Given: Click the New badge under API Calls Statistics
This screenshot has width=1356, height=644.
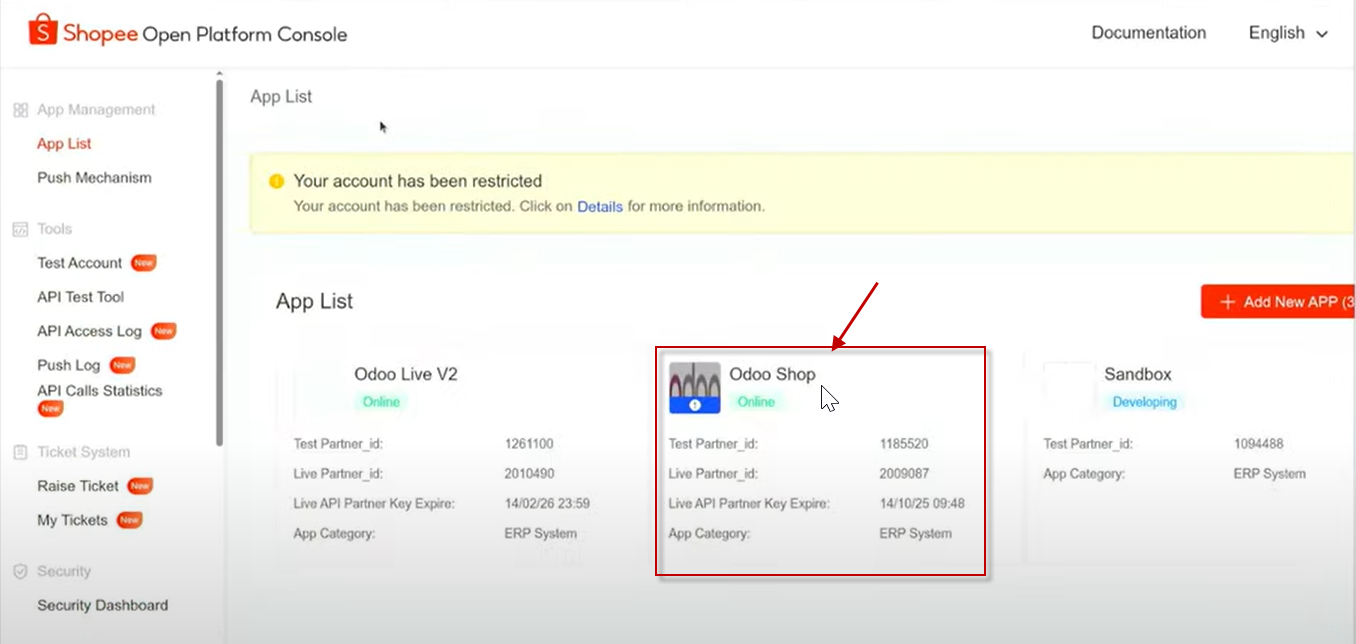Looking at the screenshot, I should click(x=50, y=408).
